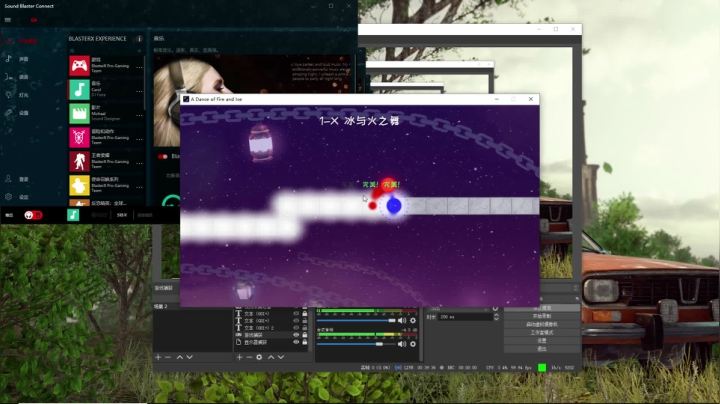Click the 200 ms duration field
The height and width of the screenshot is (404, 720).
point(465,317)
